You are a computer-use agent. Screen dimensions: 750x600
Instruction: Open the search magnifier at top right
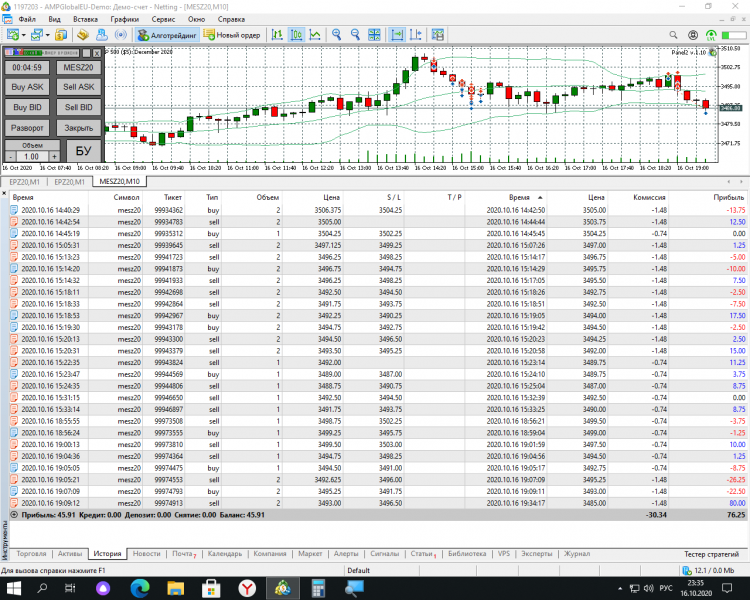pyautogui.click(x=673, y=35)
